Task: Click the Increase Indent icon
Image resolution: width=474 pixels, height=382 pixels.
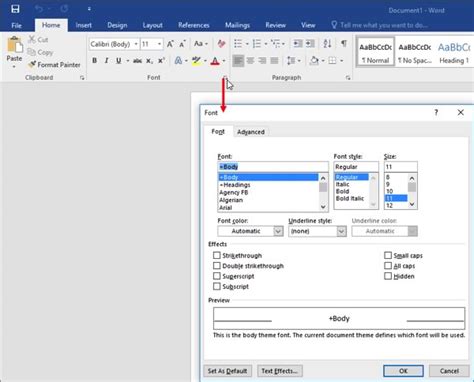Action: [310, 44]
